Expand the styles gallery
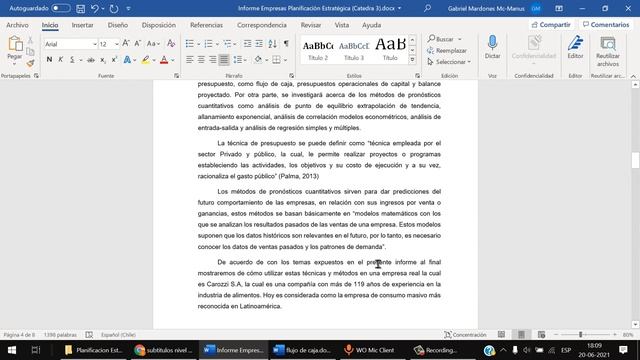This screenshot has height=360, width=640. coord(412,60)
